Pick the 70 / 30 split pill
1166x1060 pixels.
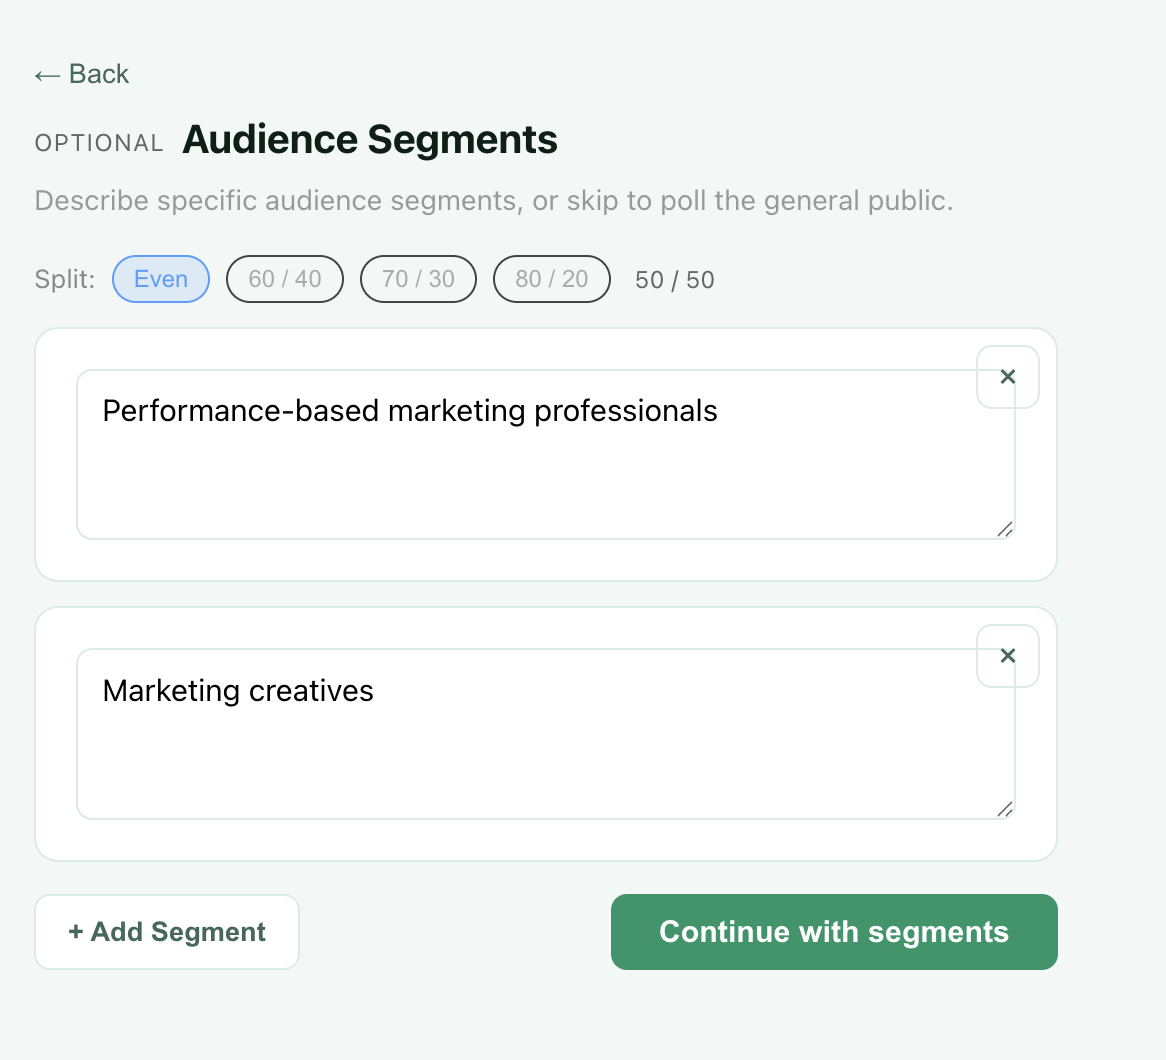(418, 279)
